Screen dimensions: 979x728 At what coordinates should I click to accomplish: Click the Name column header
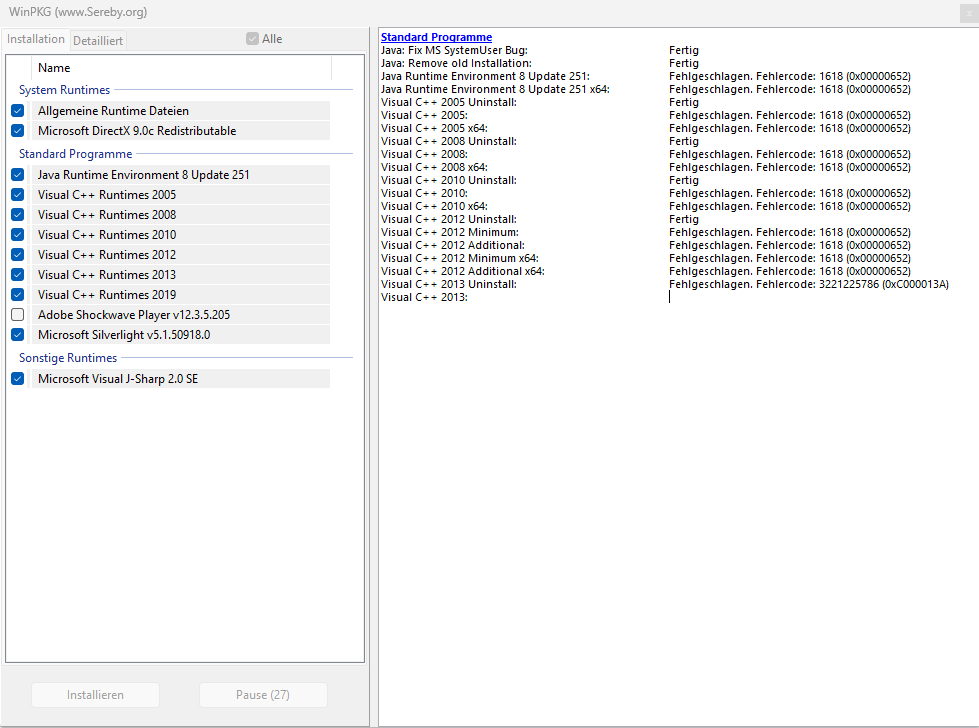pos(181,68)
